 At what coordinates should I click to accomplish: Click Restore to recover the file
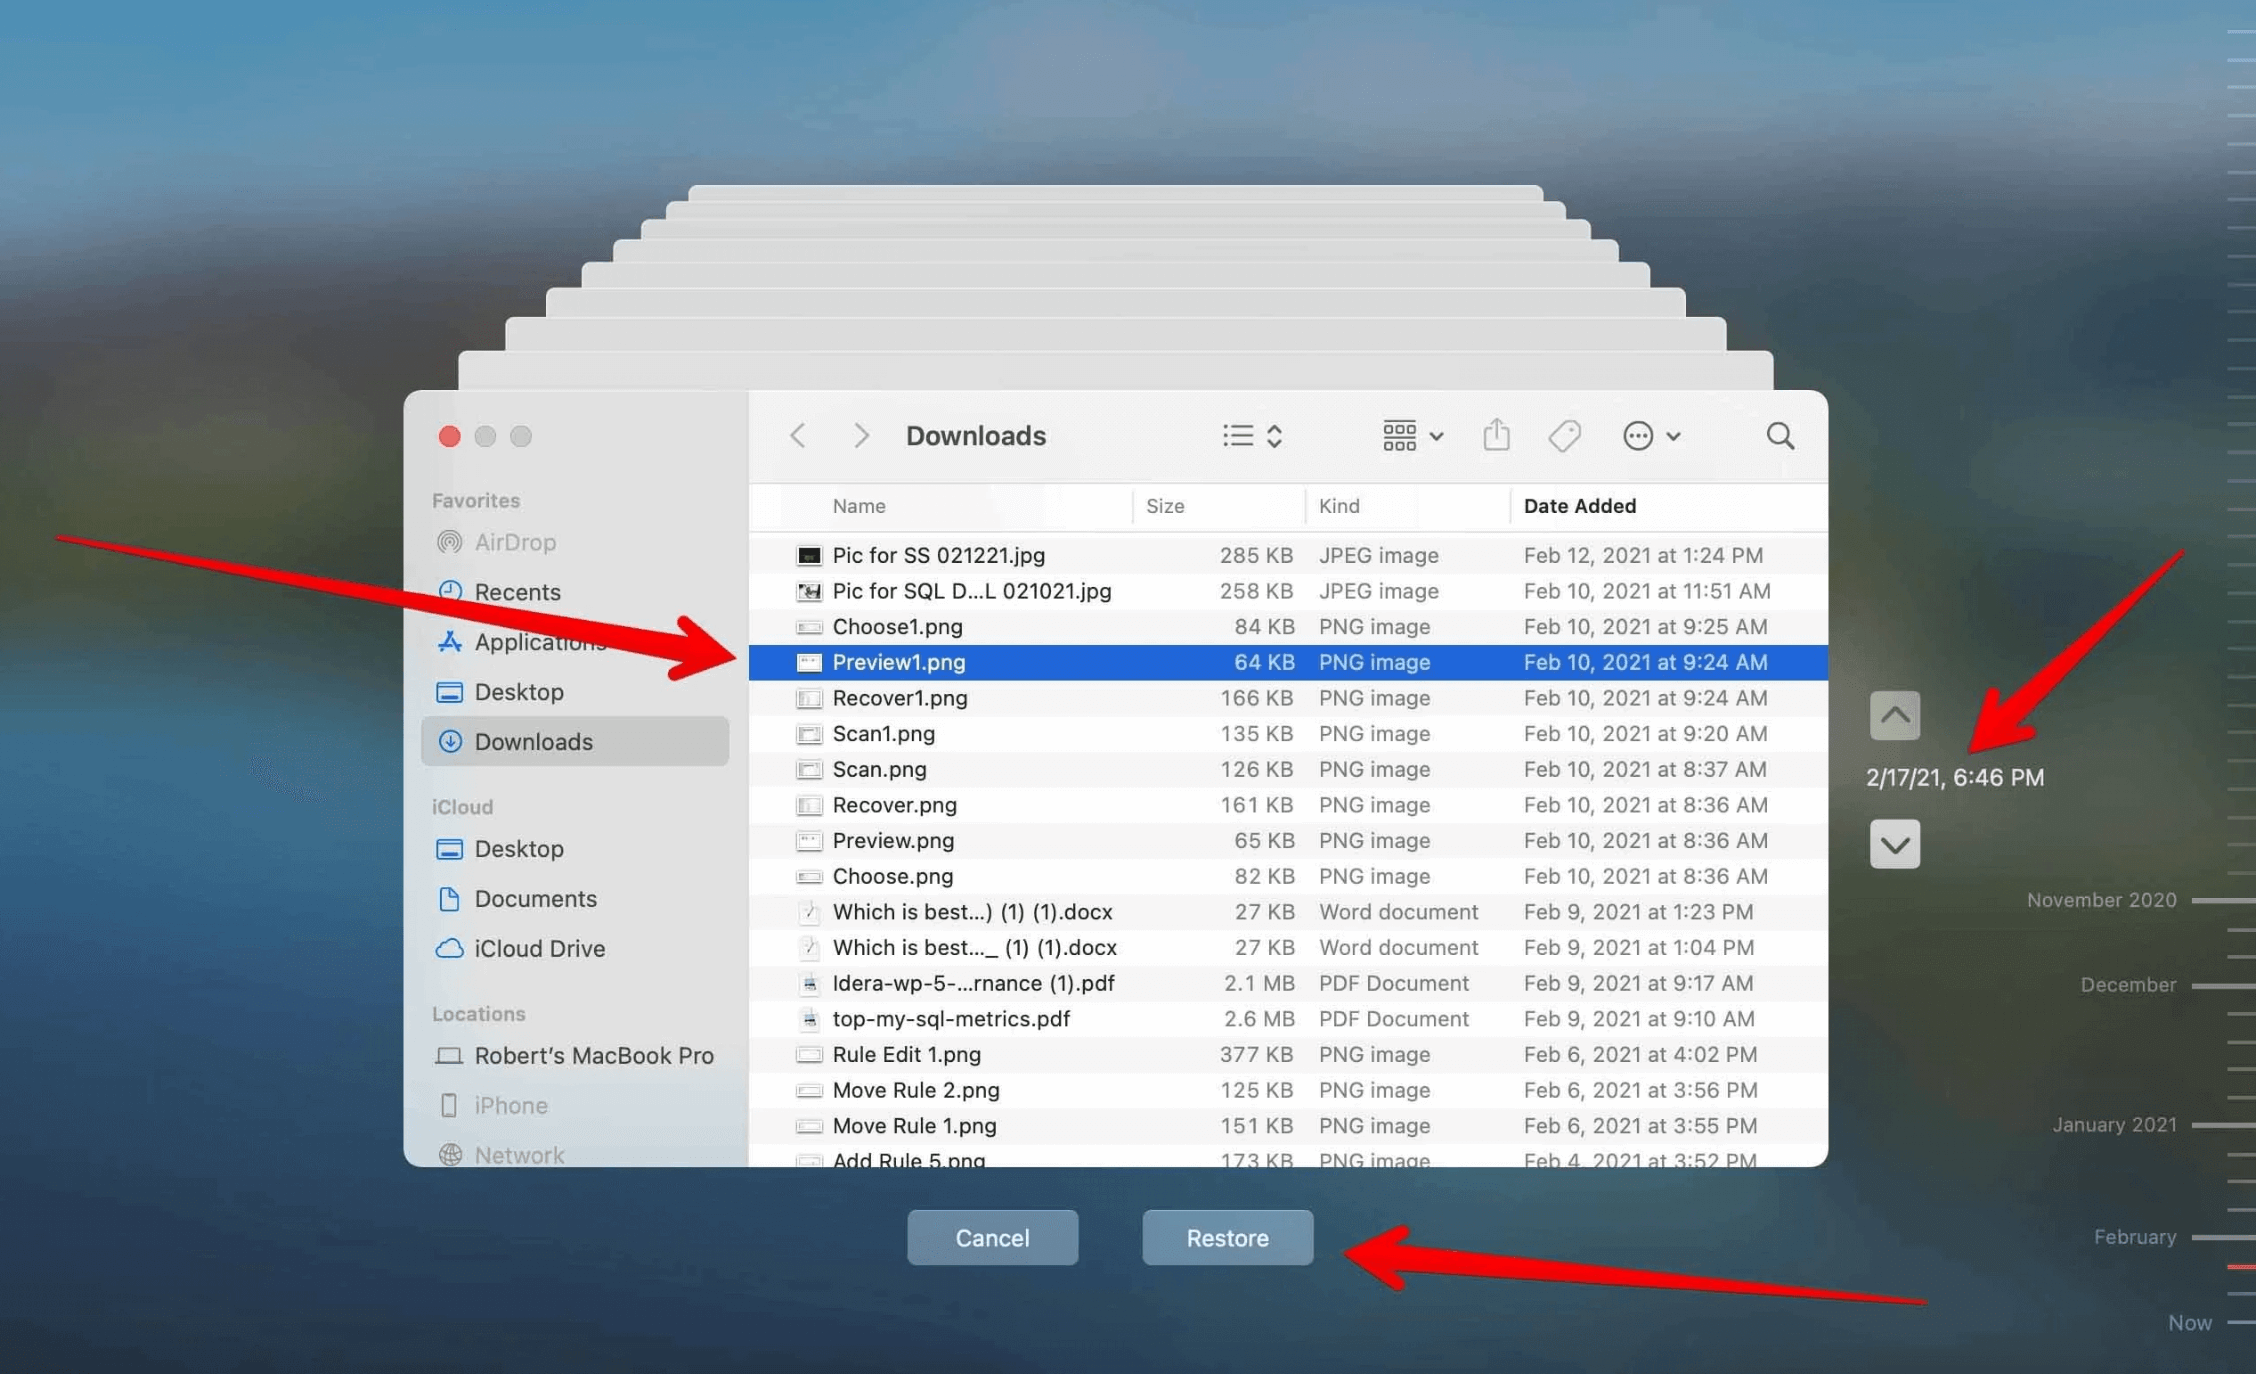(x=1227, y=1237)
